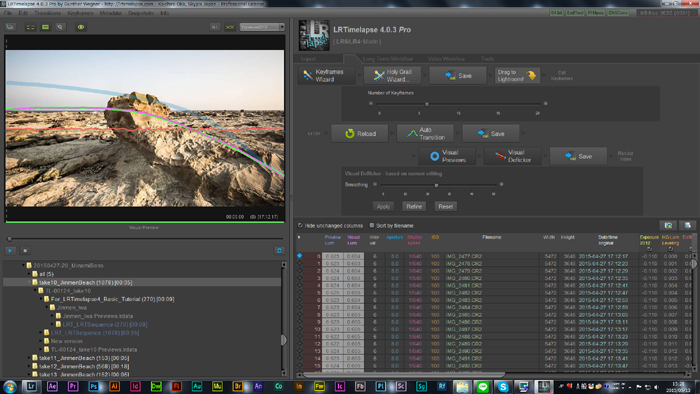
Task: Click the keyframe diamond of row 0
Action: coord(300,256)
